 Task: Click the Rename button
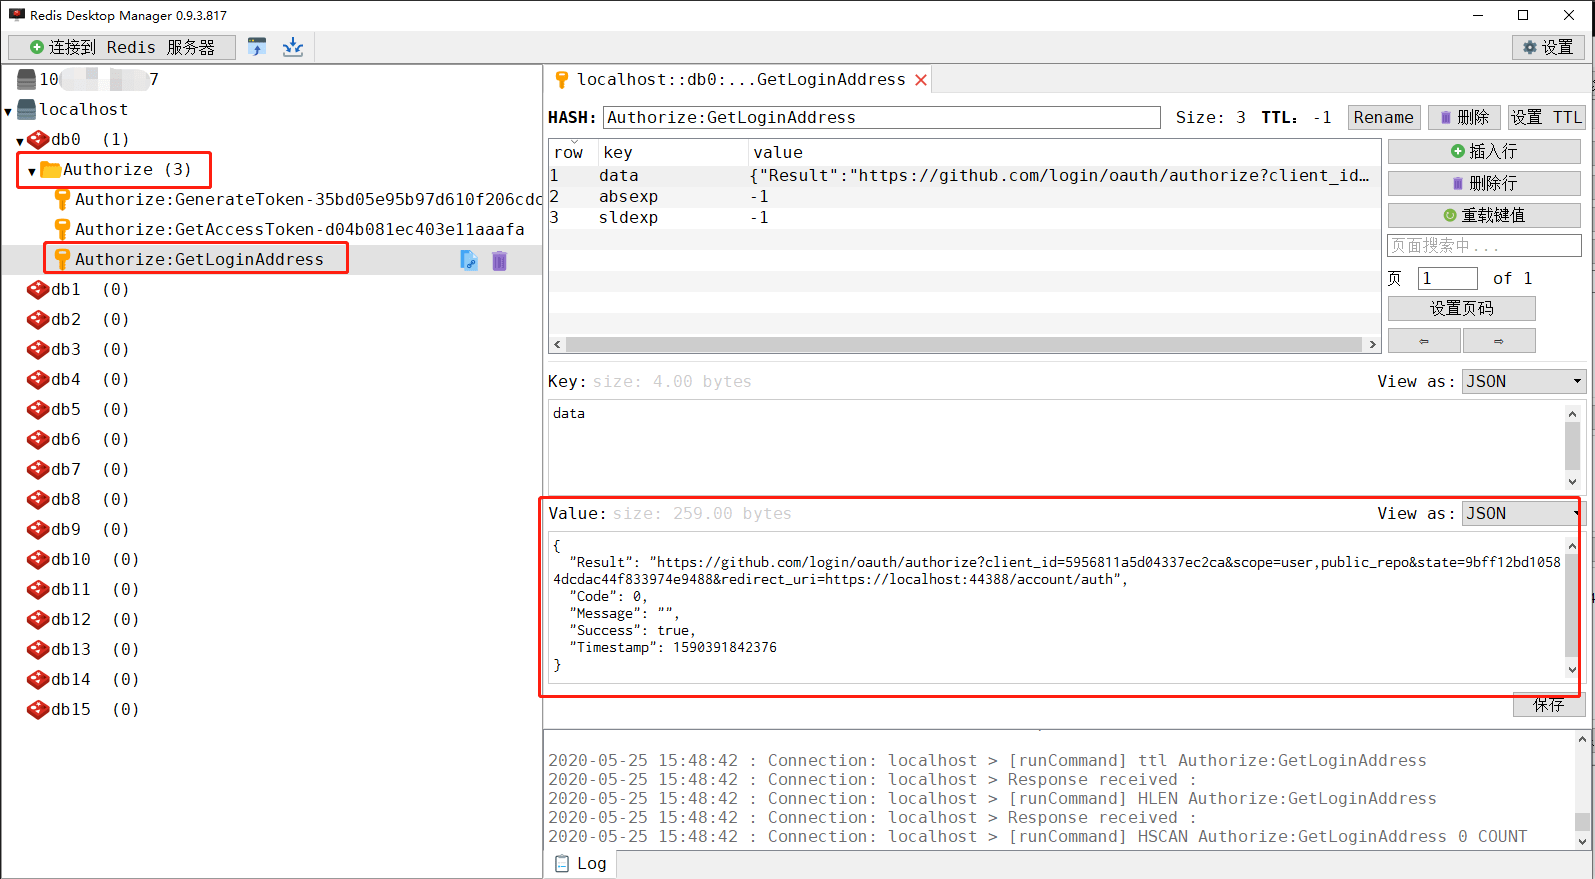coord(1383,118)
